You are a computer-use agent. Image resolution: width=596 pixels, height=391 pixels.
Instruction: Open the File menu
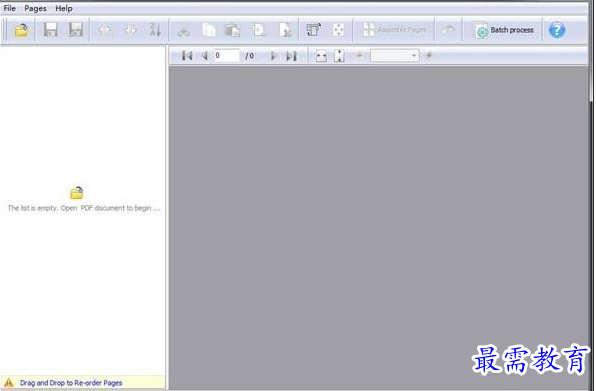pyautogui.click(x=10, y=8)
